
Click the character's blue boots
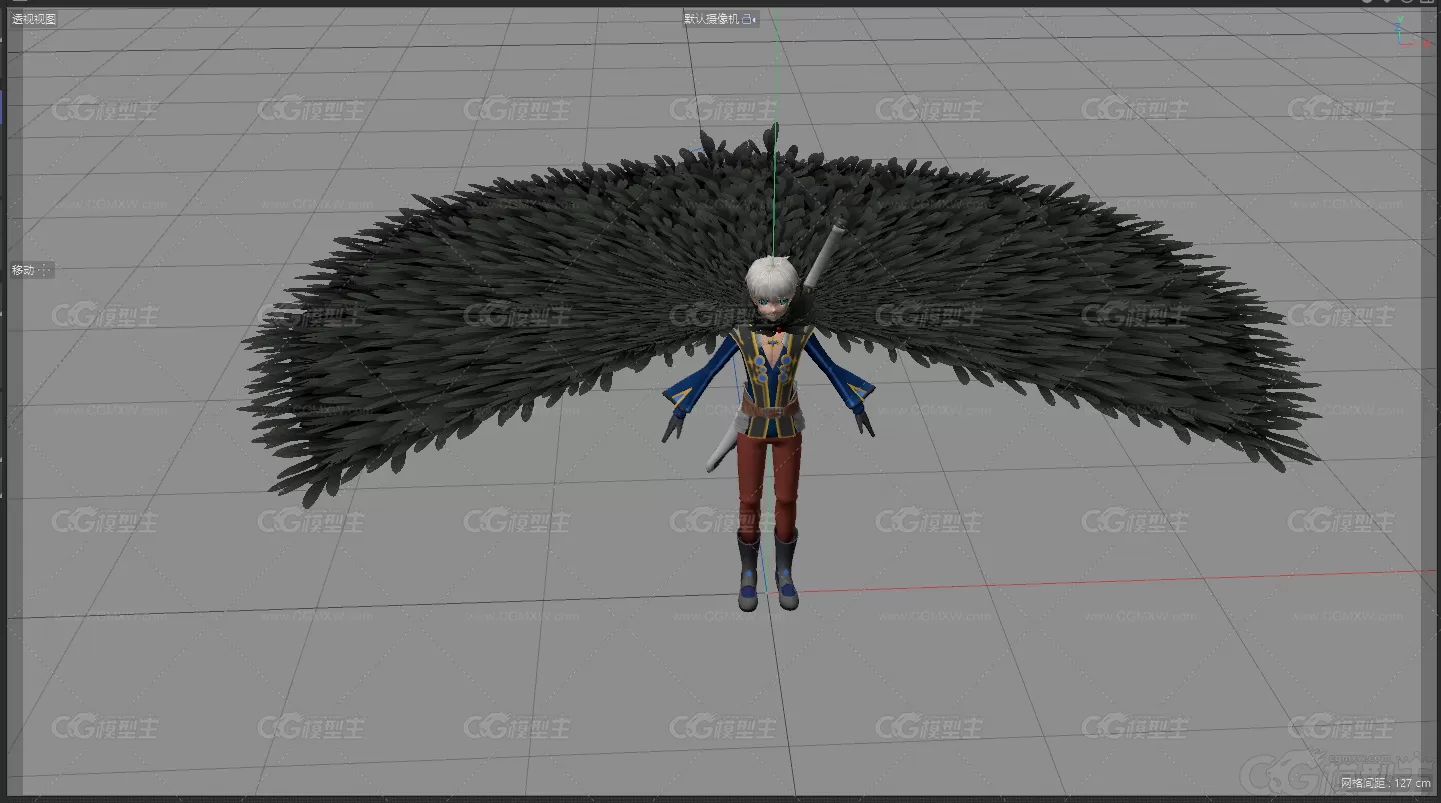click(767, 570)
